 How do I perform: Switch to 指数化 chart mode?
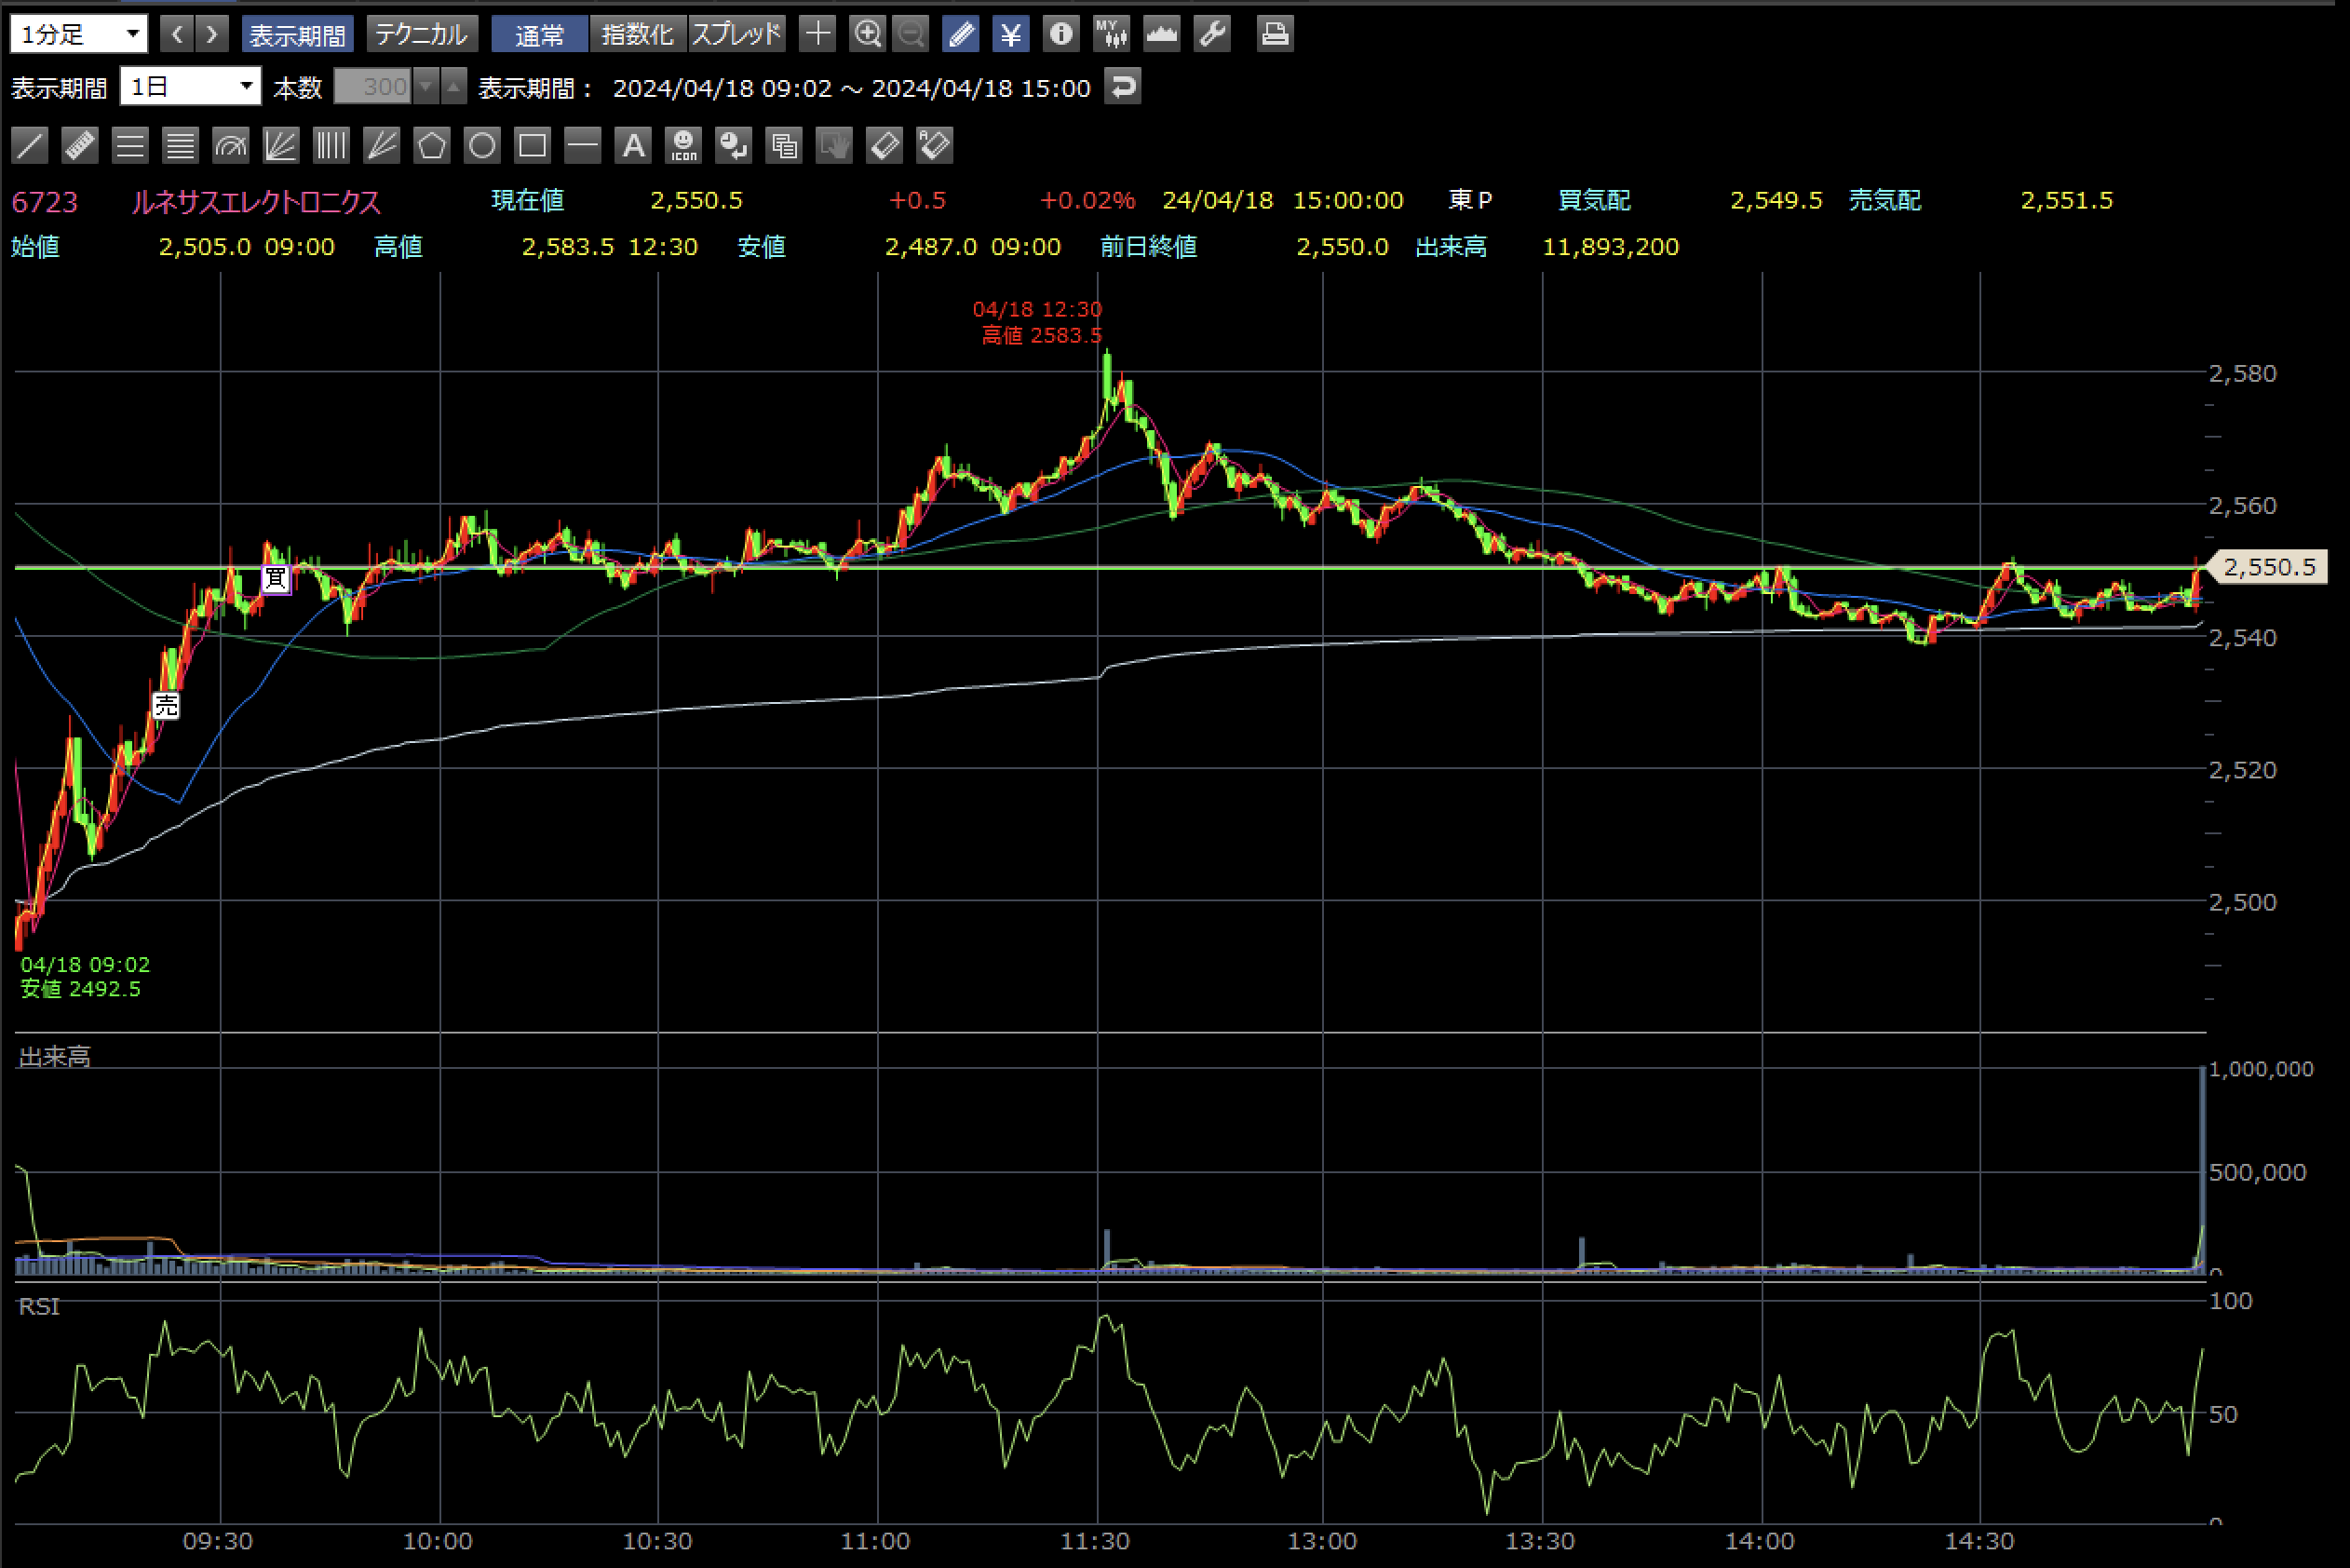click(x=637, y=34)
